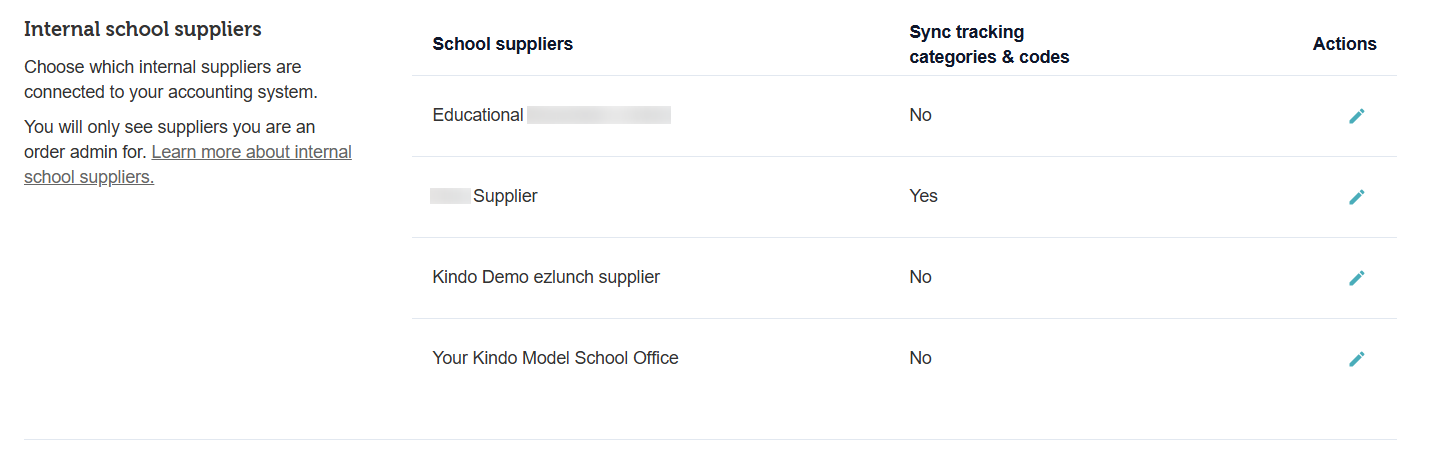Click the School suppliers column header
Screen dimensions: 1432x452
tap(502, 44)
